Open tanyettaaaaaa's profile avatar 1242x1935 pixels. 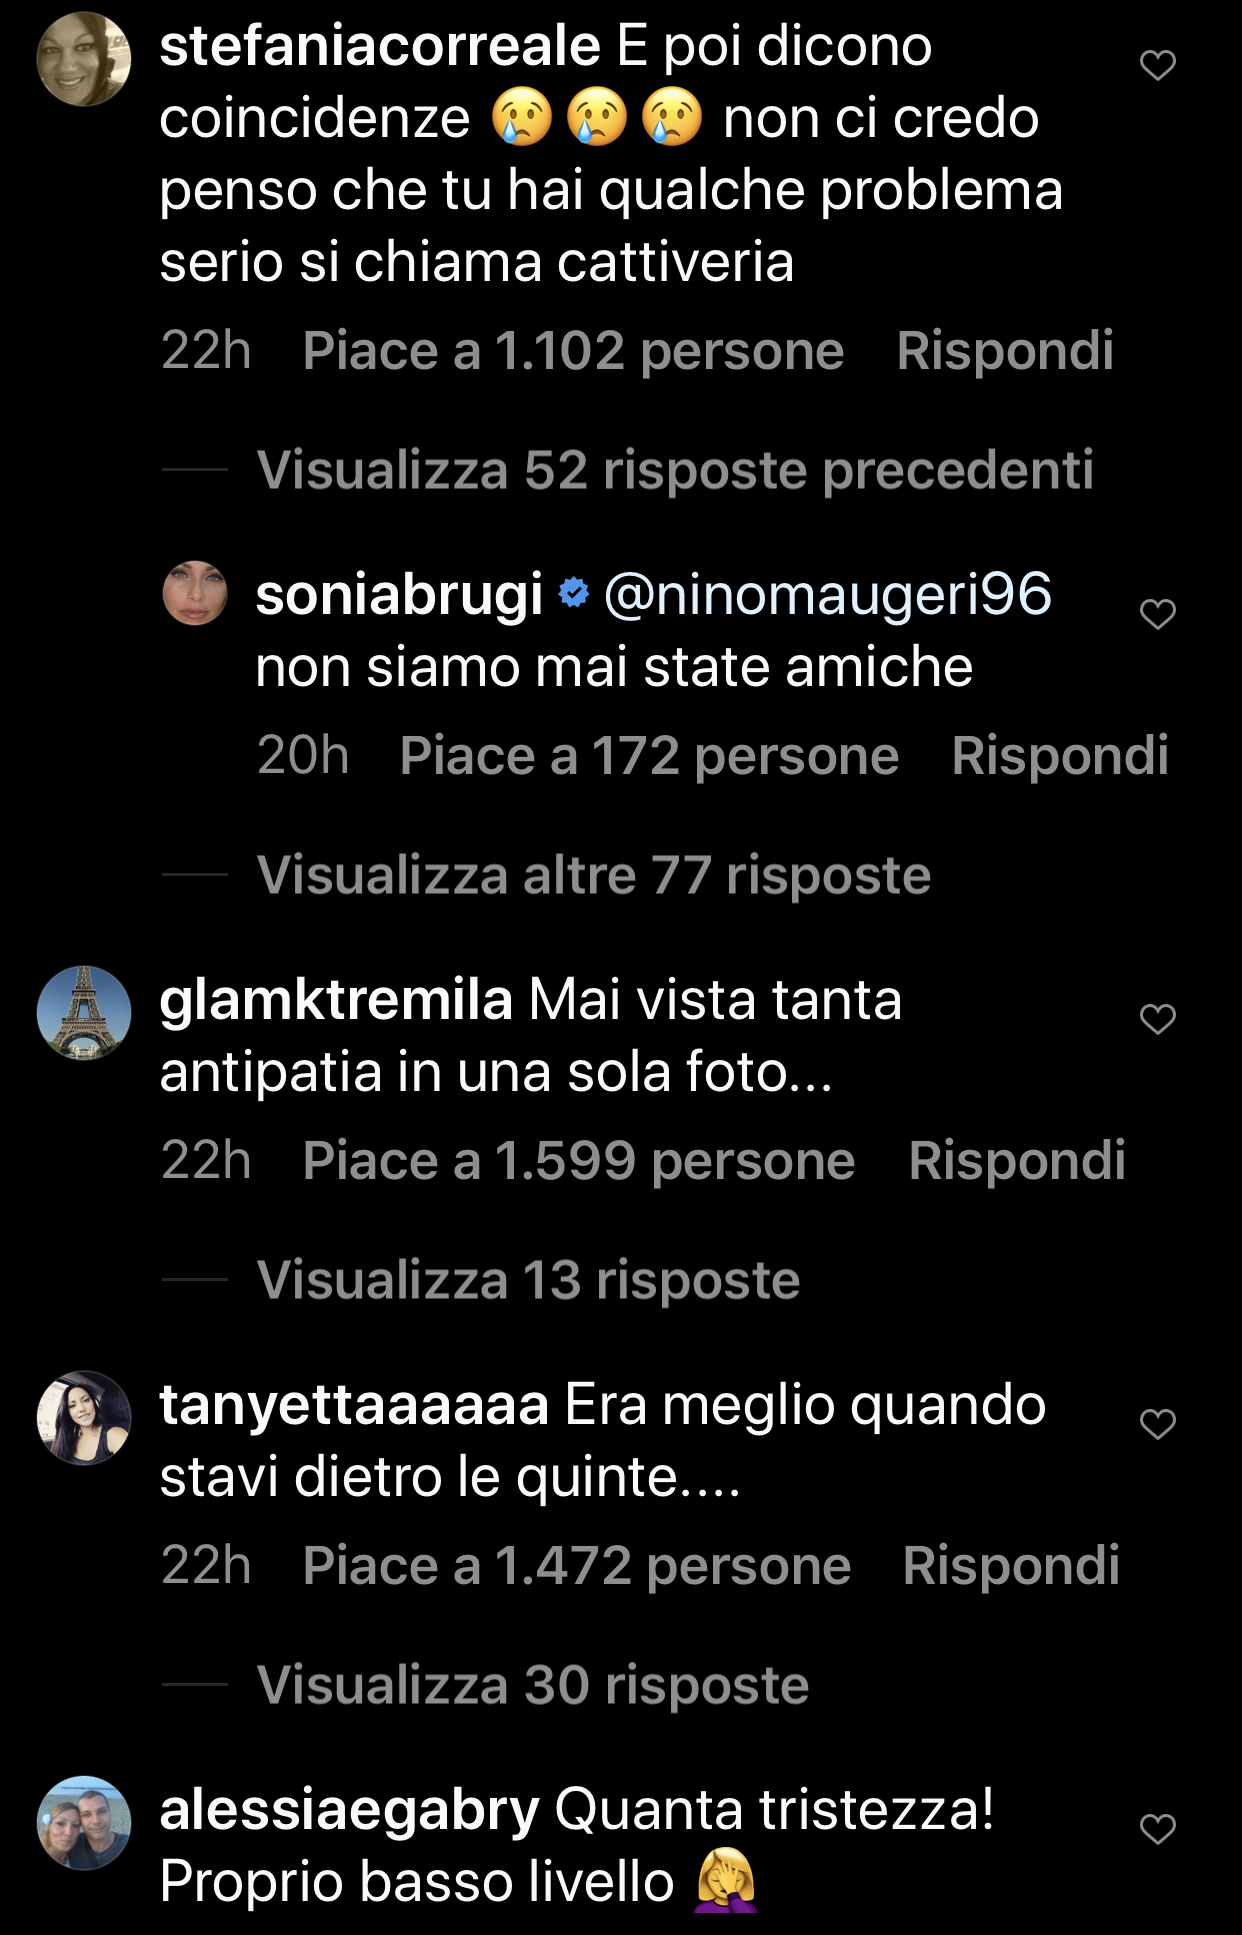84,1417
